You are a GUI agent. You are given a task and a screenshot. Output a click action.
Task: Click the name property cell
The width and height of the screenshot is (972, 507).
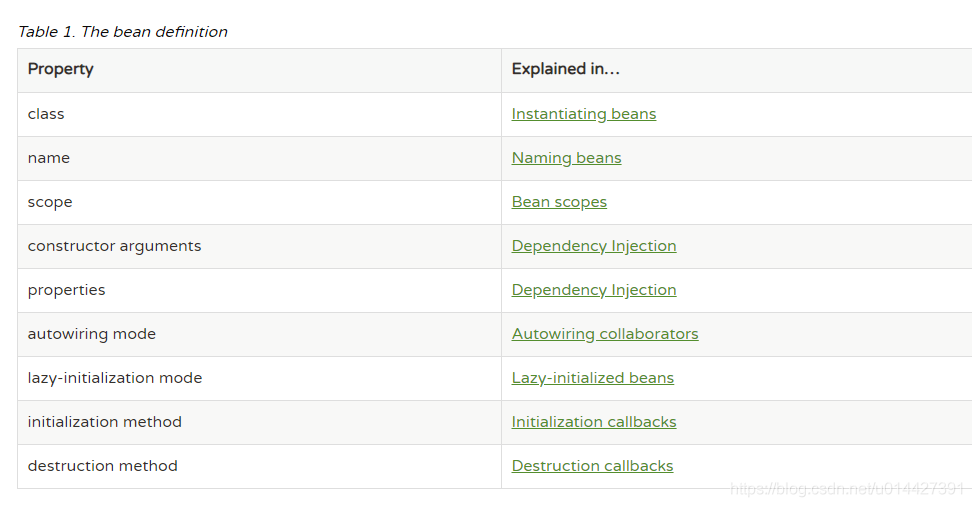pos(259,159)
